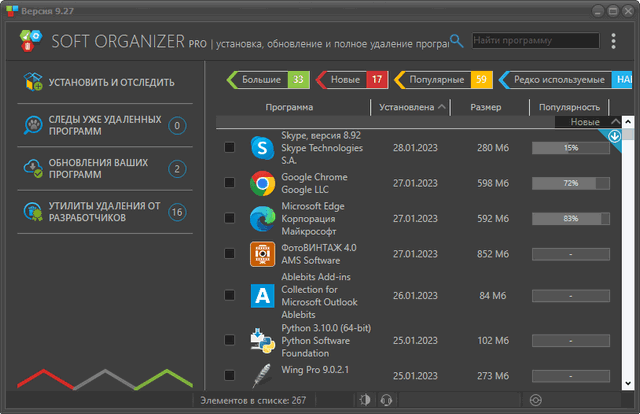This screenshot has width=640, height=414.
Task: Click the ФотоВИНТАЖ 4.0 icon
Action: 263,254
